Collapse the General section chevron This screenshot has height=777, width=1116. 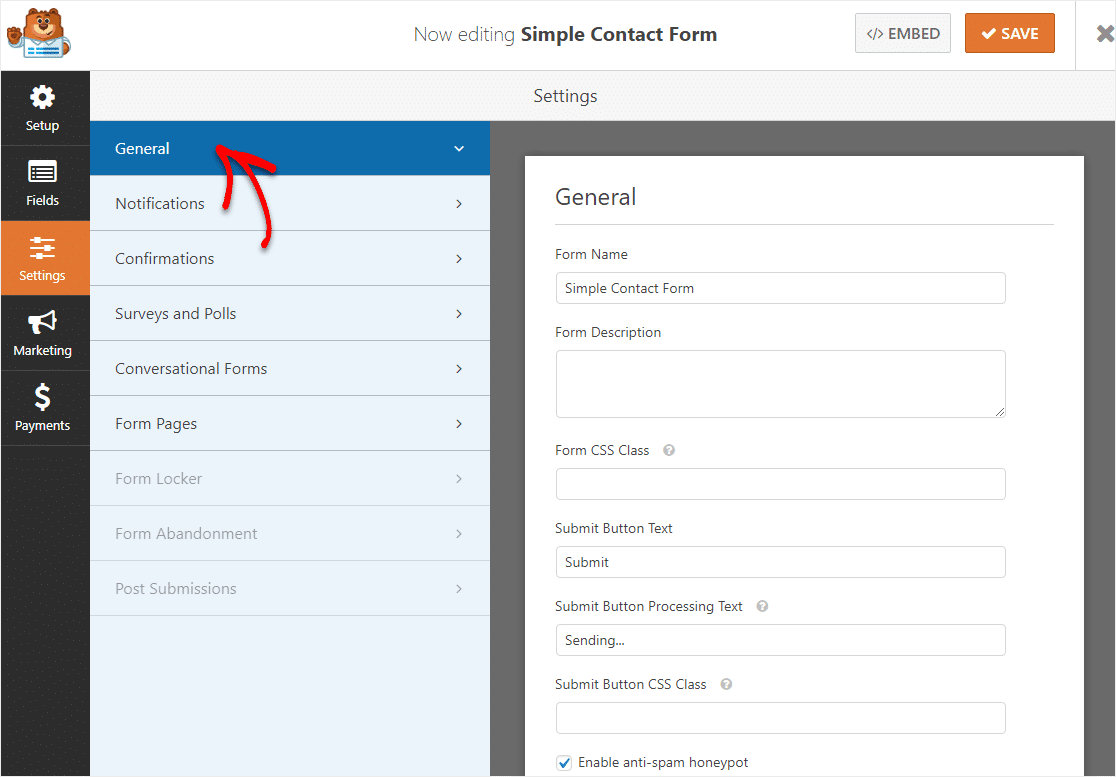click(459, 149)
